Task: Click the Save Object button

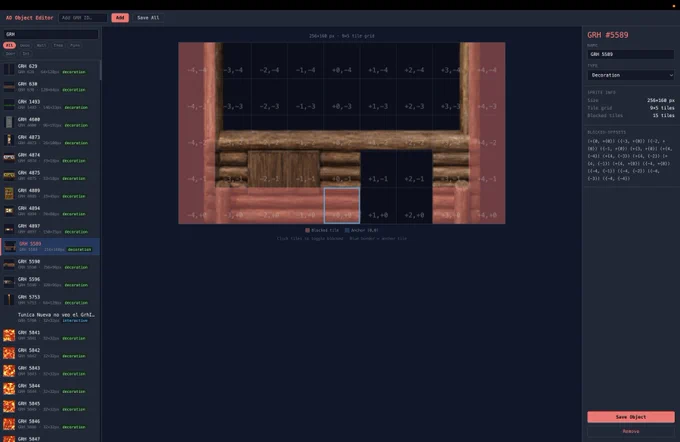Action: click(631, 417)
